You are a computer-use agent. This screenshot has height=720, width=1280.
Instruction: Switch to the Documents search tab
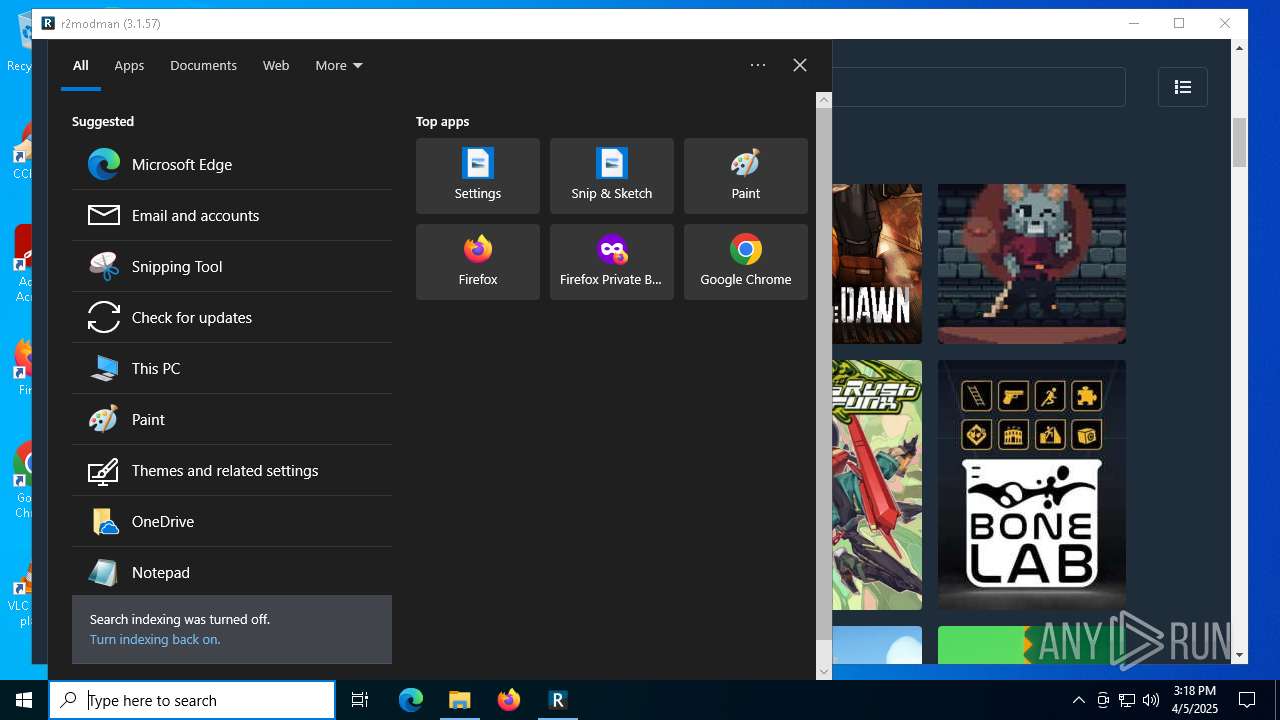[x=203, y=65]
